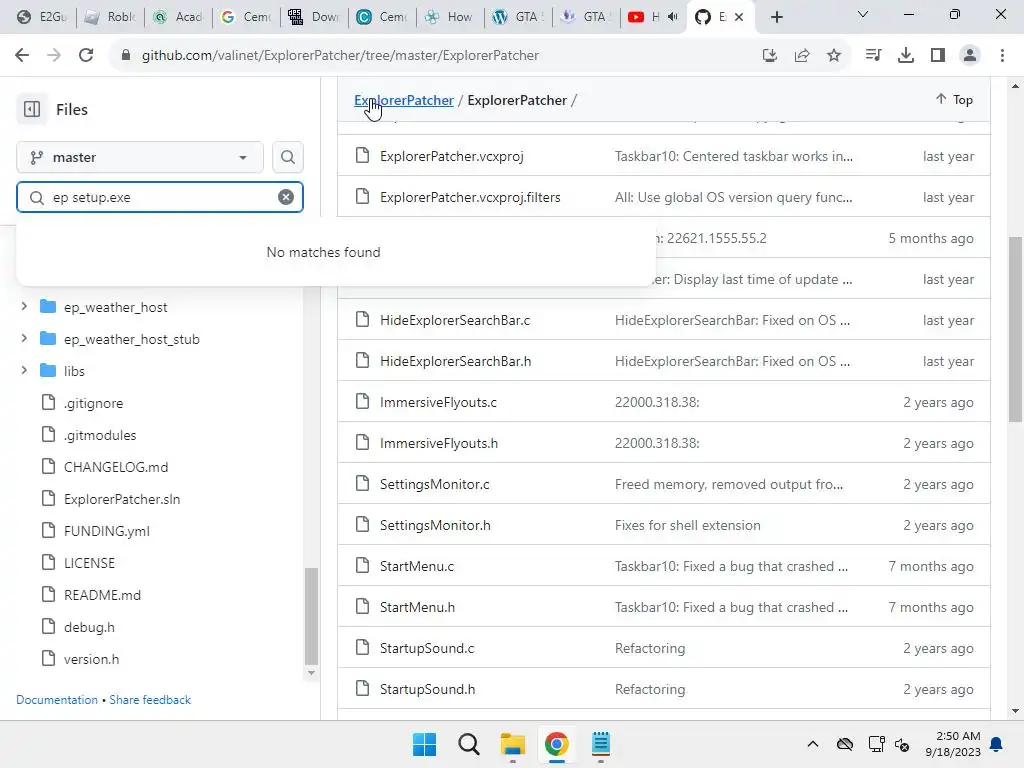Open the file search magnifier button
Image resolution: width=1024 pixels, height=768 pixels.
(x=287, y=157)
